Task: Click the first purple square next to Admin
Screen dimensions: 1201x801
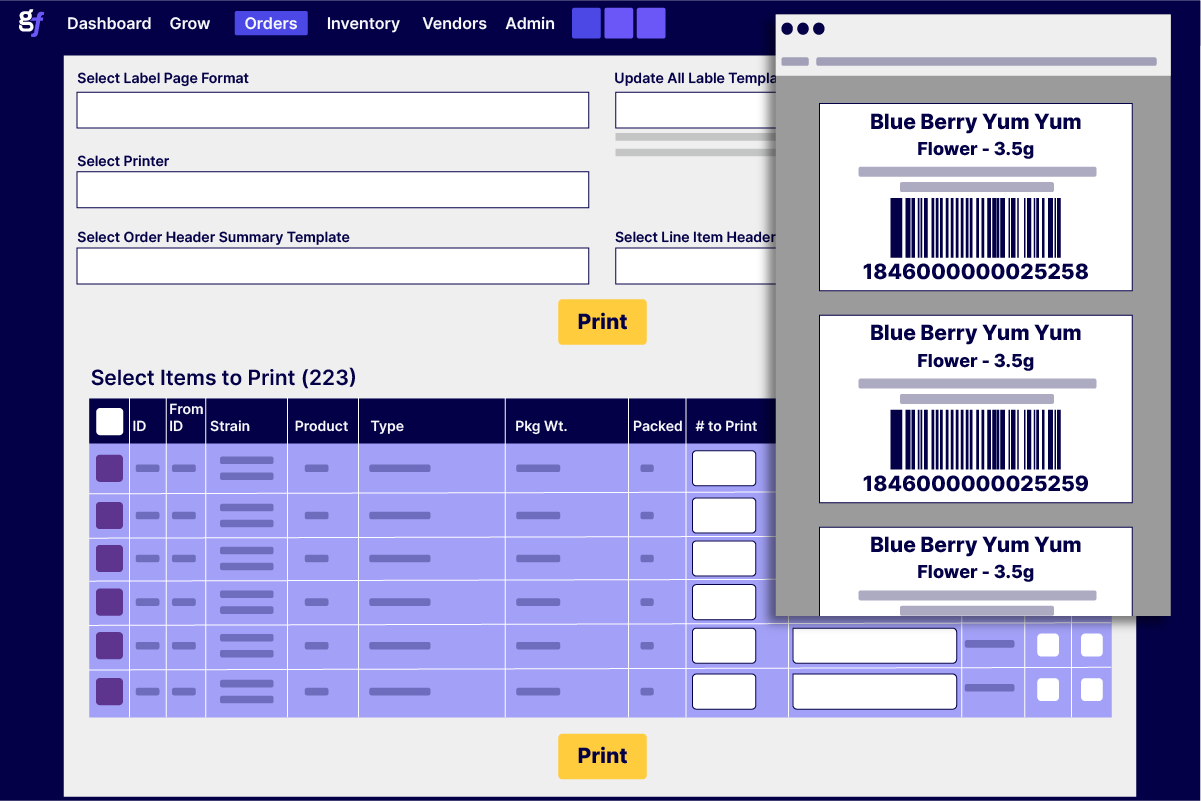Action: [586, 23]
